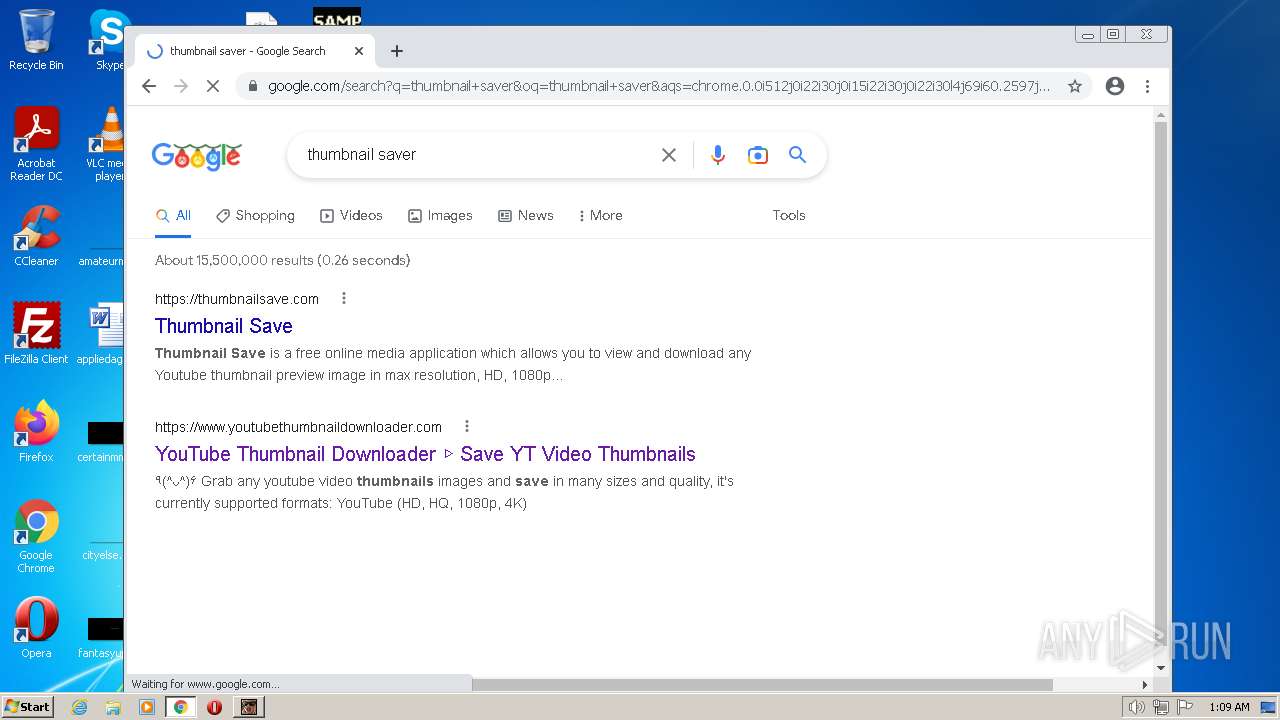Select the VLC media player shortcut
The height and width of the screenshot is (720, 1280).
[105, 144]
